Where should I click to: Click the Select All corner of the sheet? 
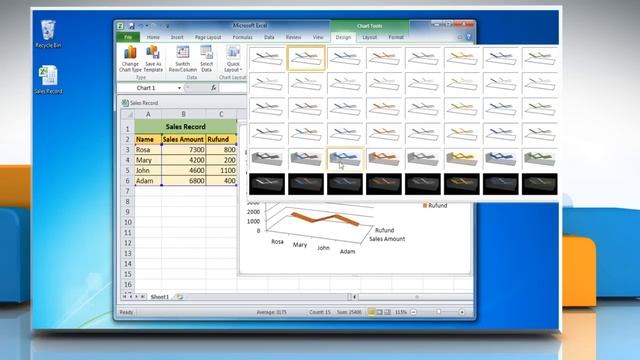[x=128, y=114]
